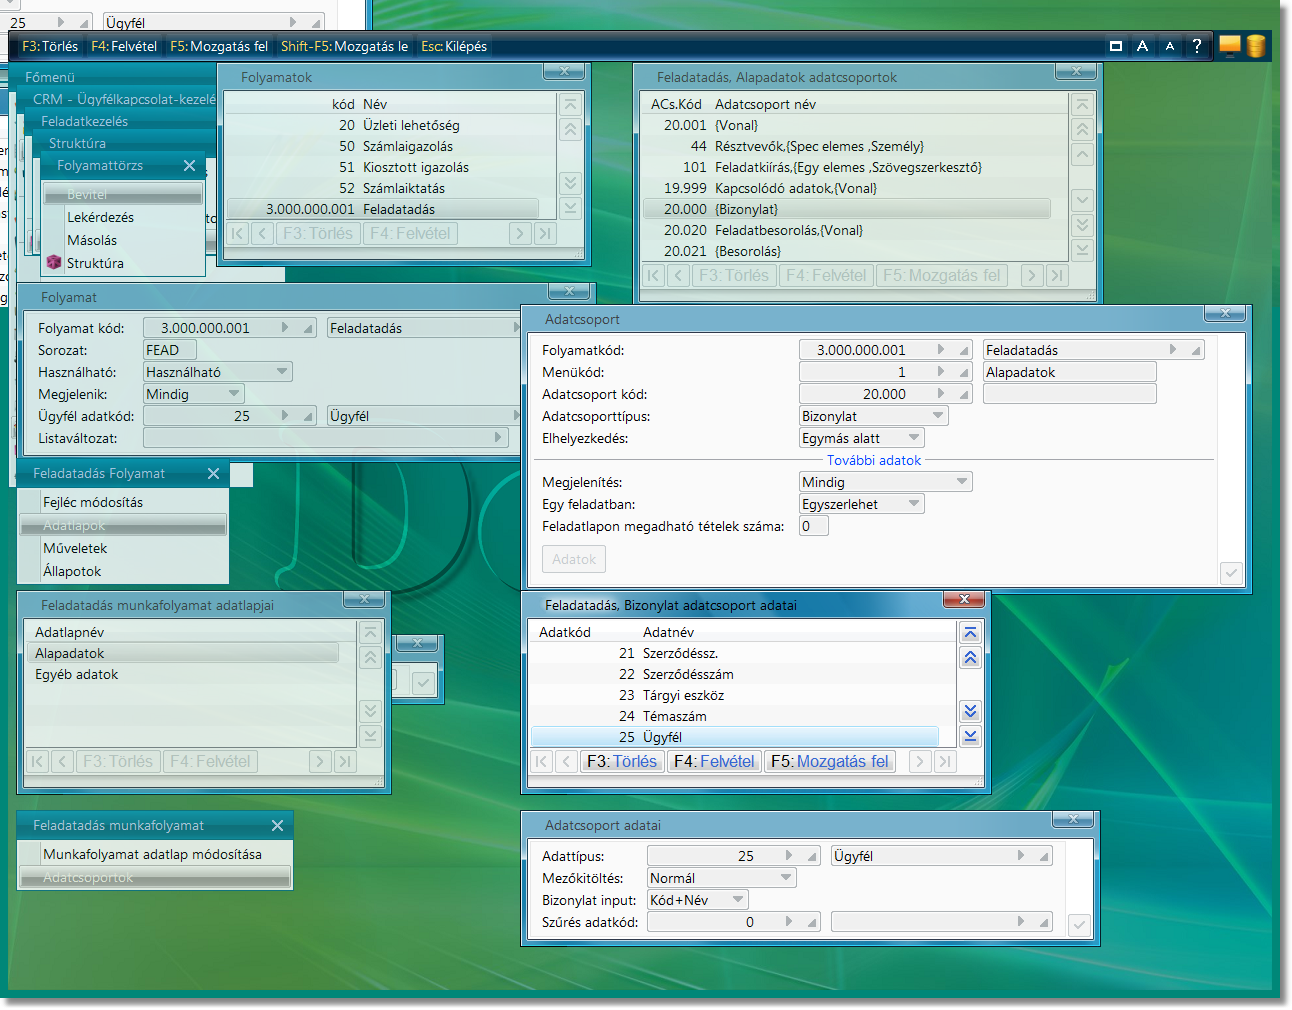Select Műveletek in Feladatadás Folyamat menu
The height and width of the screenshot is (1010, 1292).
[x=124, y=548]
